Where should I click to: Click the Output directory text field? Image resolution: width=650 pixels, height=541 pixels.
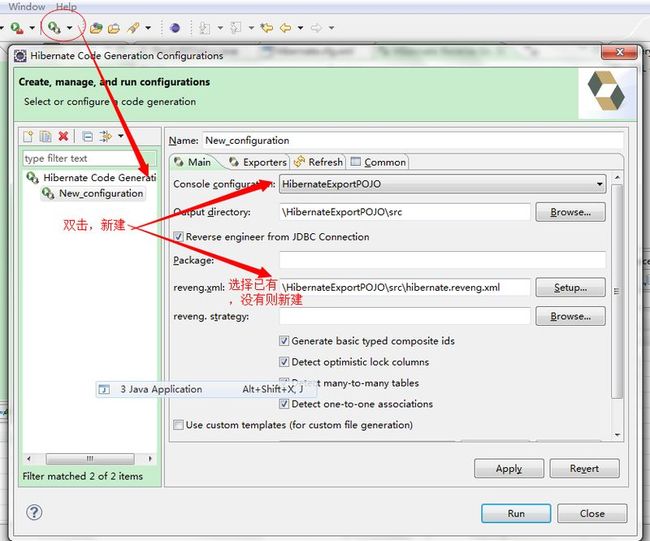tap(405, 212)
